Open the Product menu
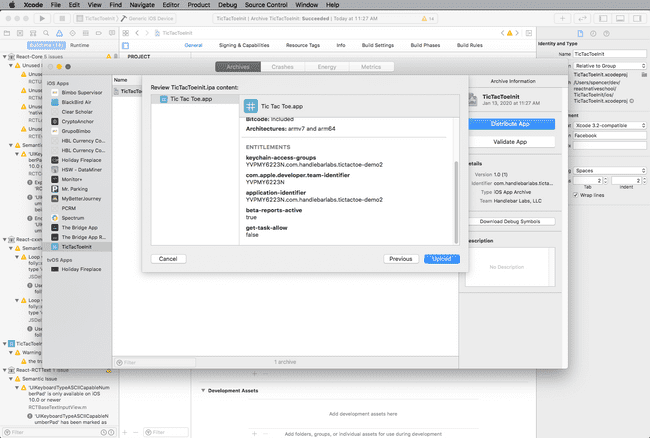This screenshot has height=438, width=650. click(x=199, y=5)
